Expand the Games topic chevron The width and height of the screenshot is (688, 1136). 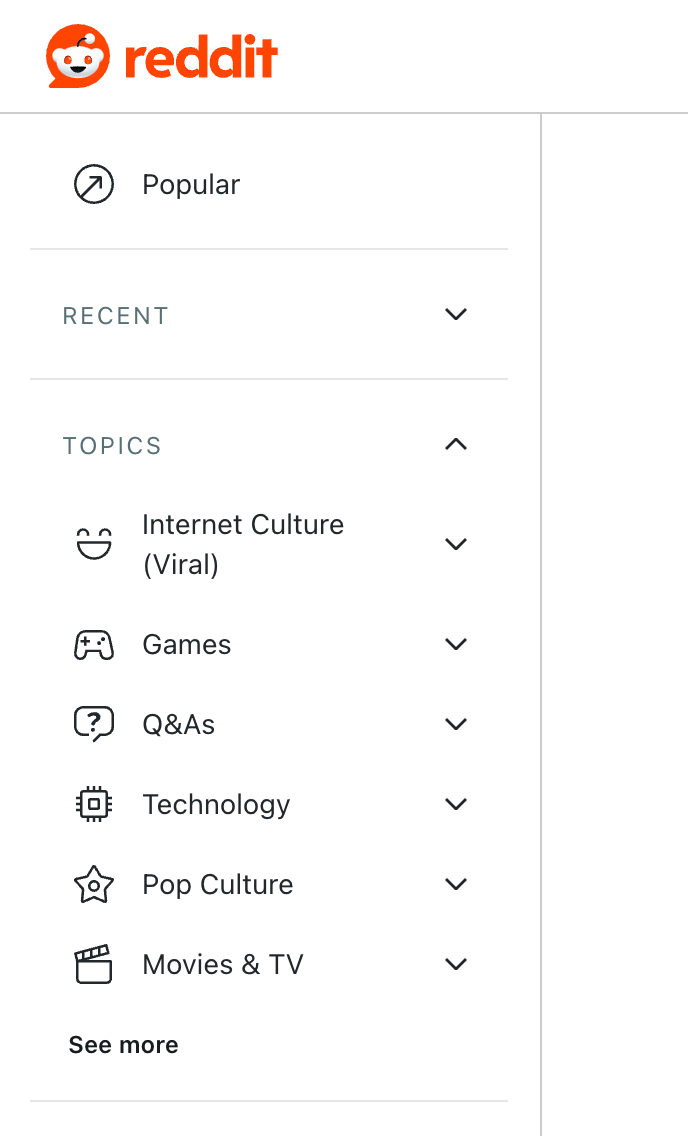pos(456,645)
